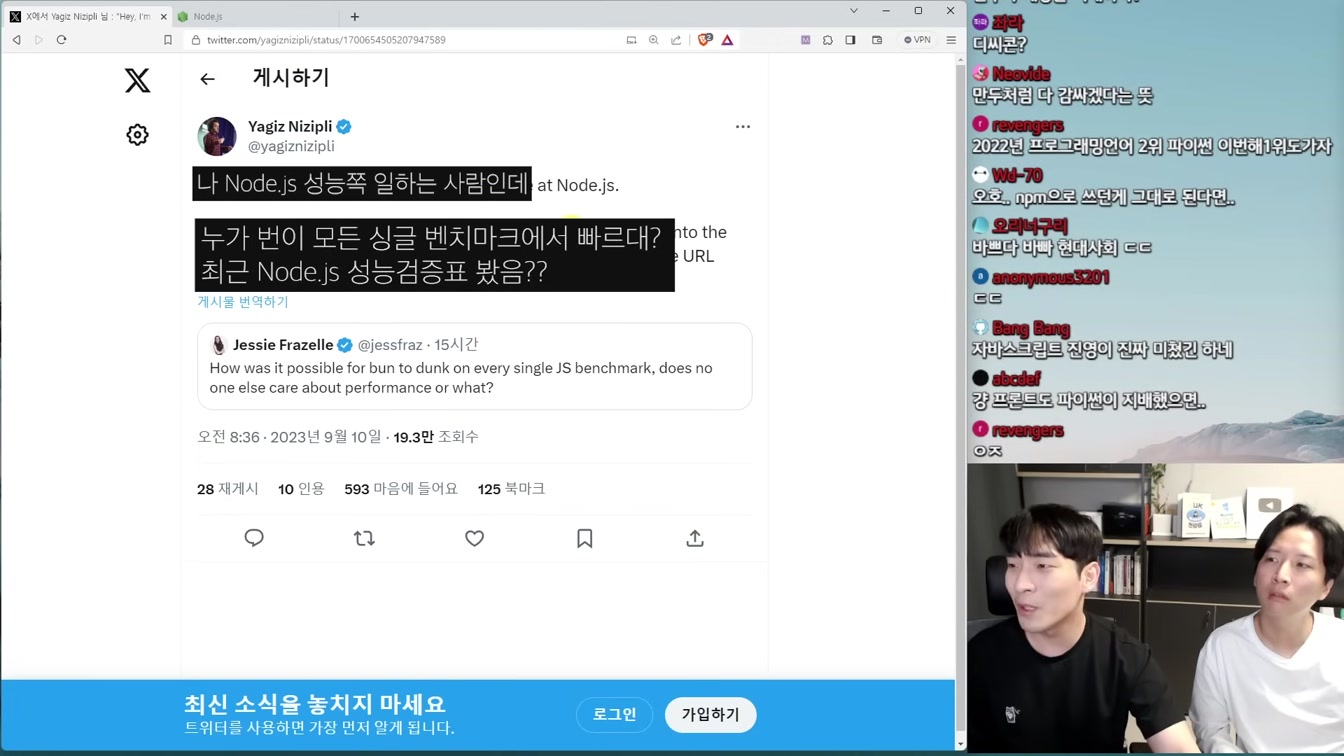Click the zoom magnifier icon in address bar

(x=654, y=40)
